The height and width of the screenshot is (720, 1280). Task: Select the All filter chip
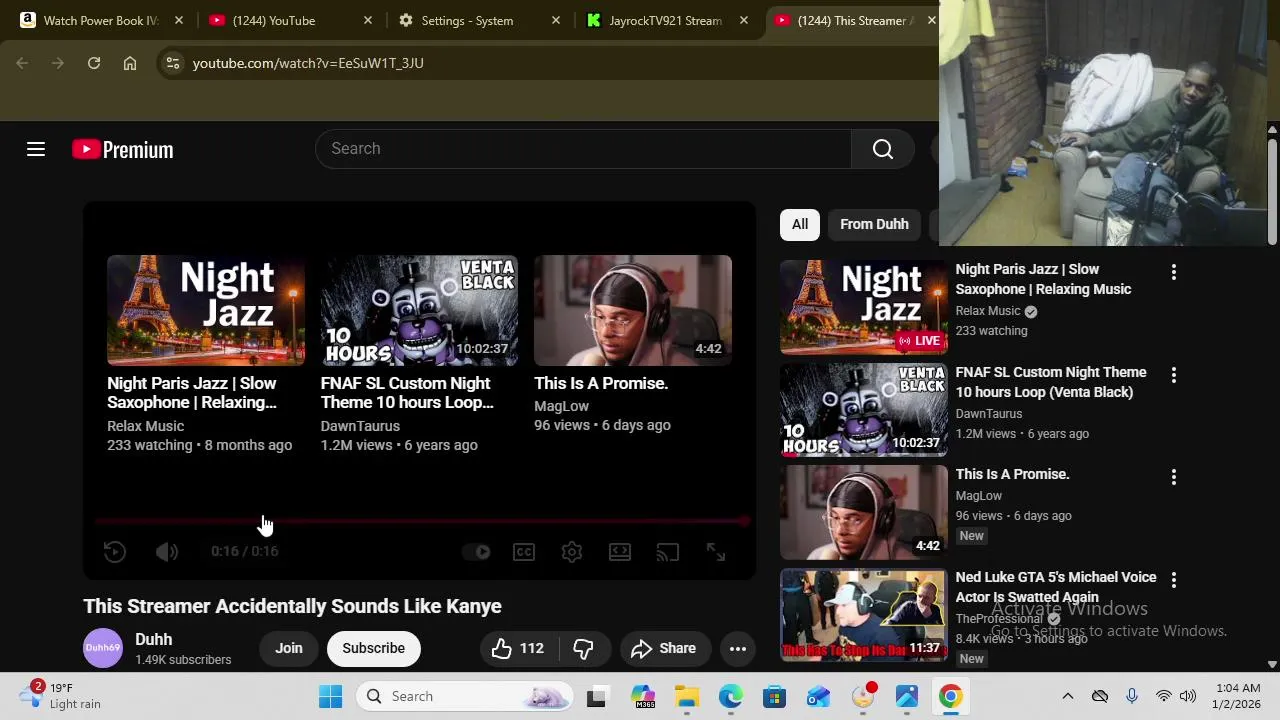[x=800, y=224]
